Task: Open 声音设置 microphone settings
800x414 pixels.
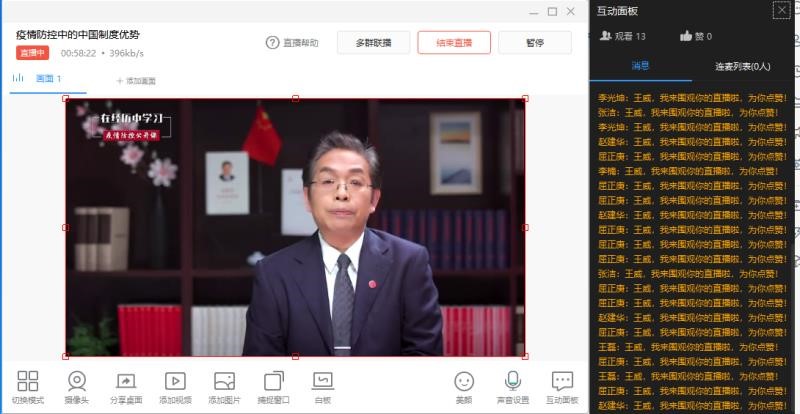Action: coord(513,382)
